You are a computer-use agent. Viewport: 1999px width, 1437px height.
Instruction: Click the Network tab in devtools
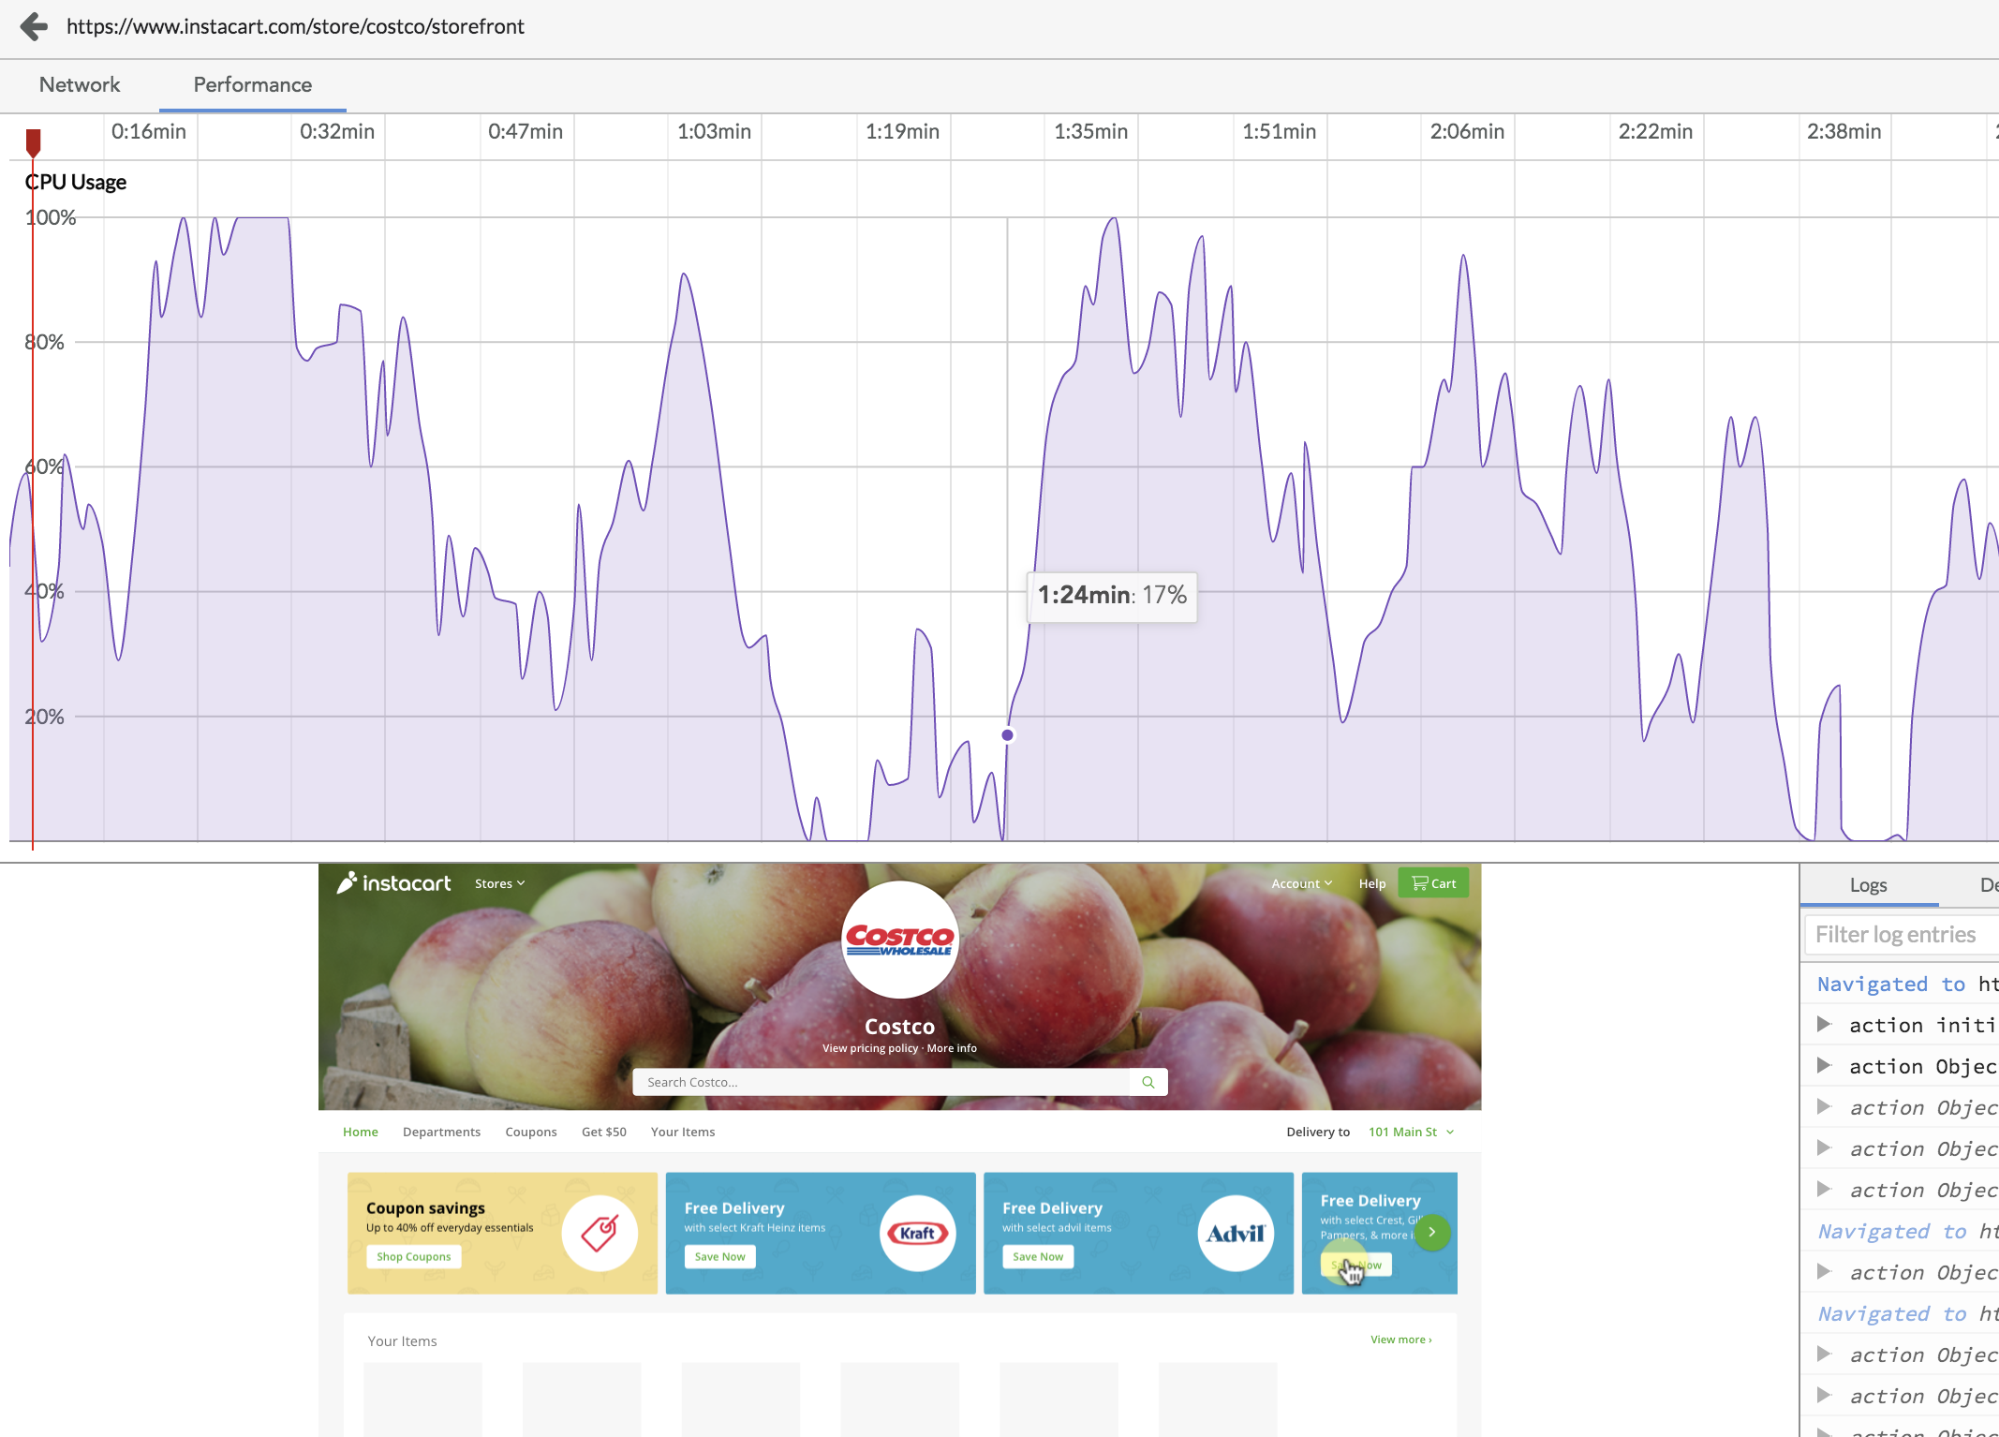click(x=79, y=84)
